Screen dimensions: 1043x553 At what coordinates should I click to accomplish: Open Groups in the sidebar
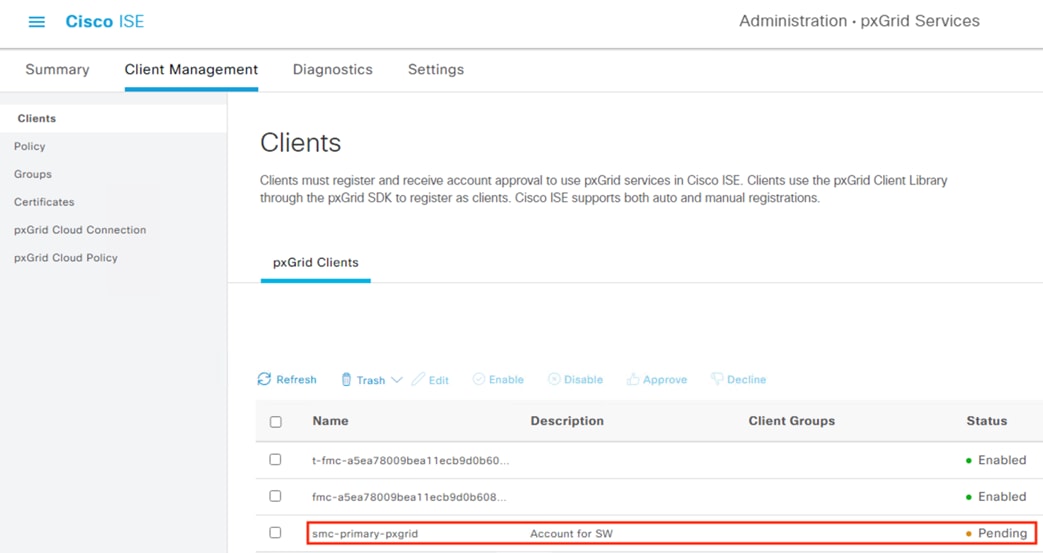pyautogui.click(x=33, y=174)
